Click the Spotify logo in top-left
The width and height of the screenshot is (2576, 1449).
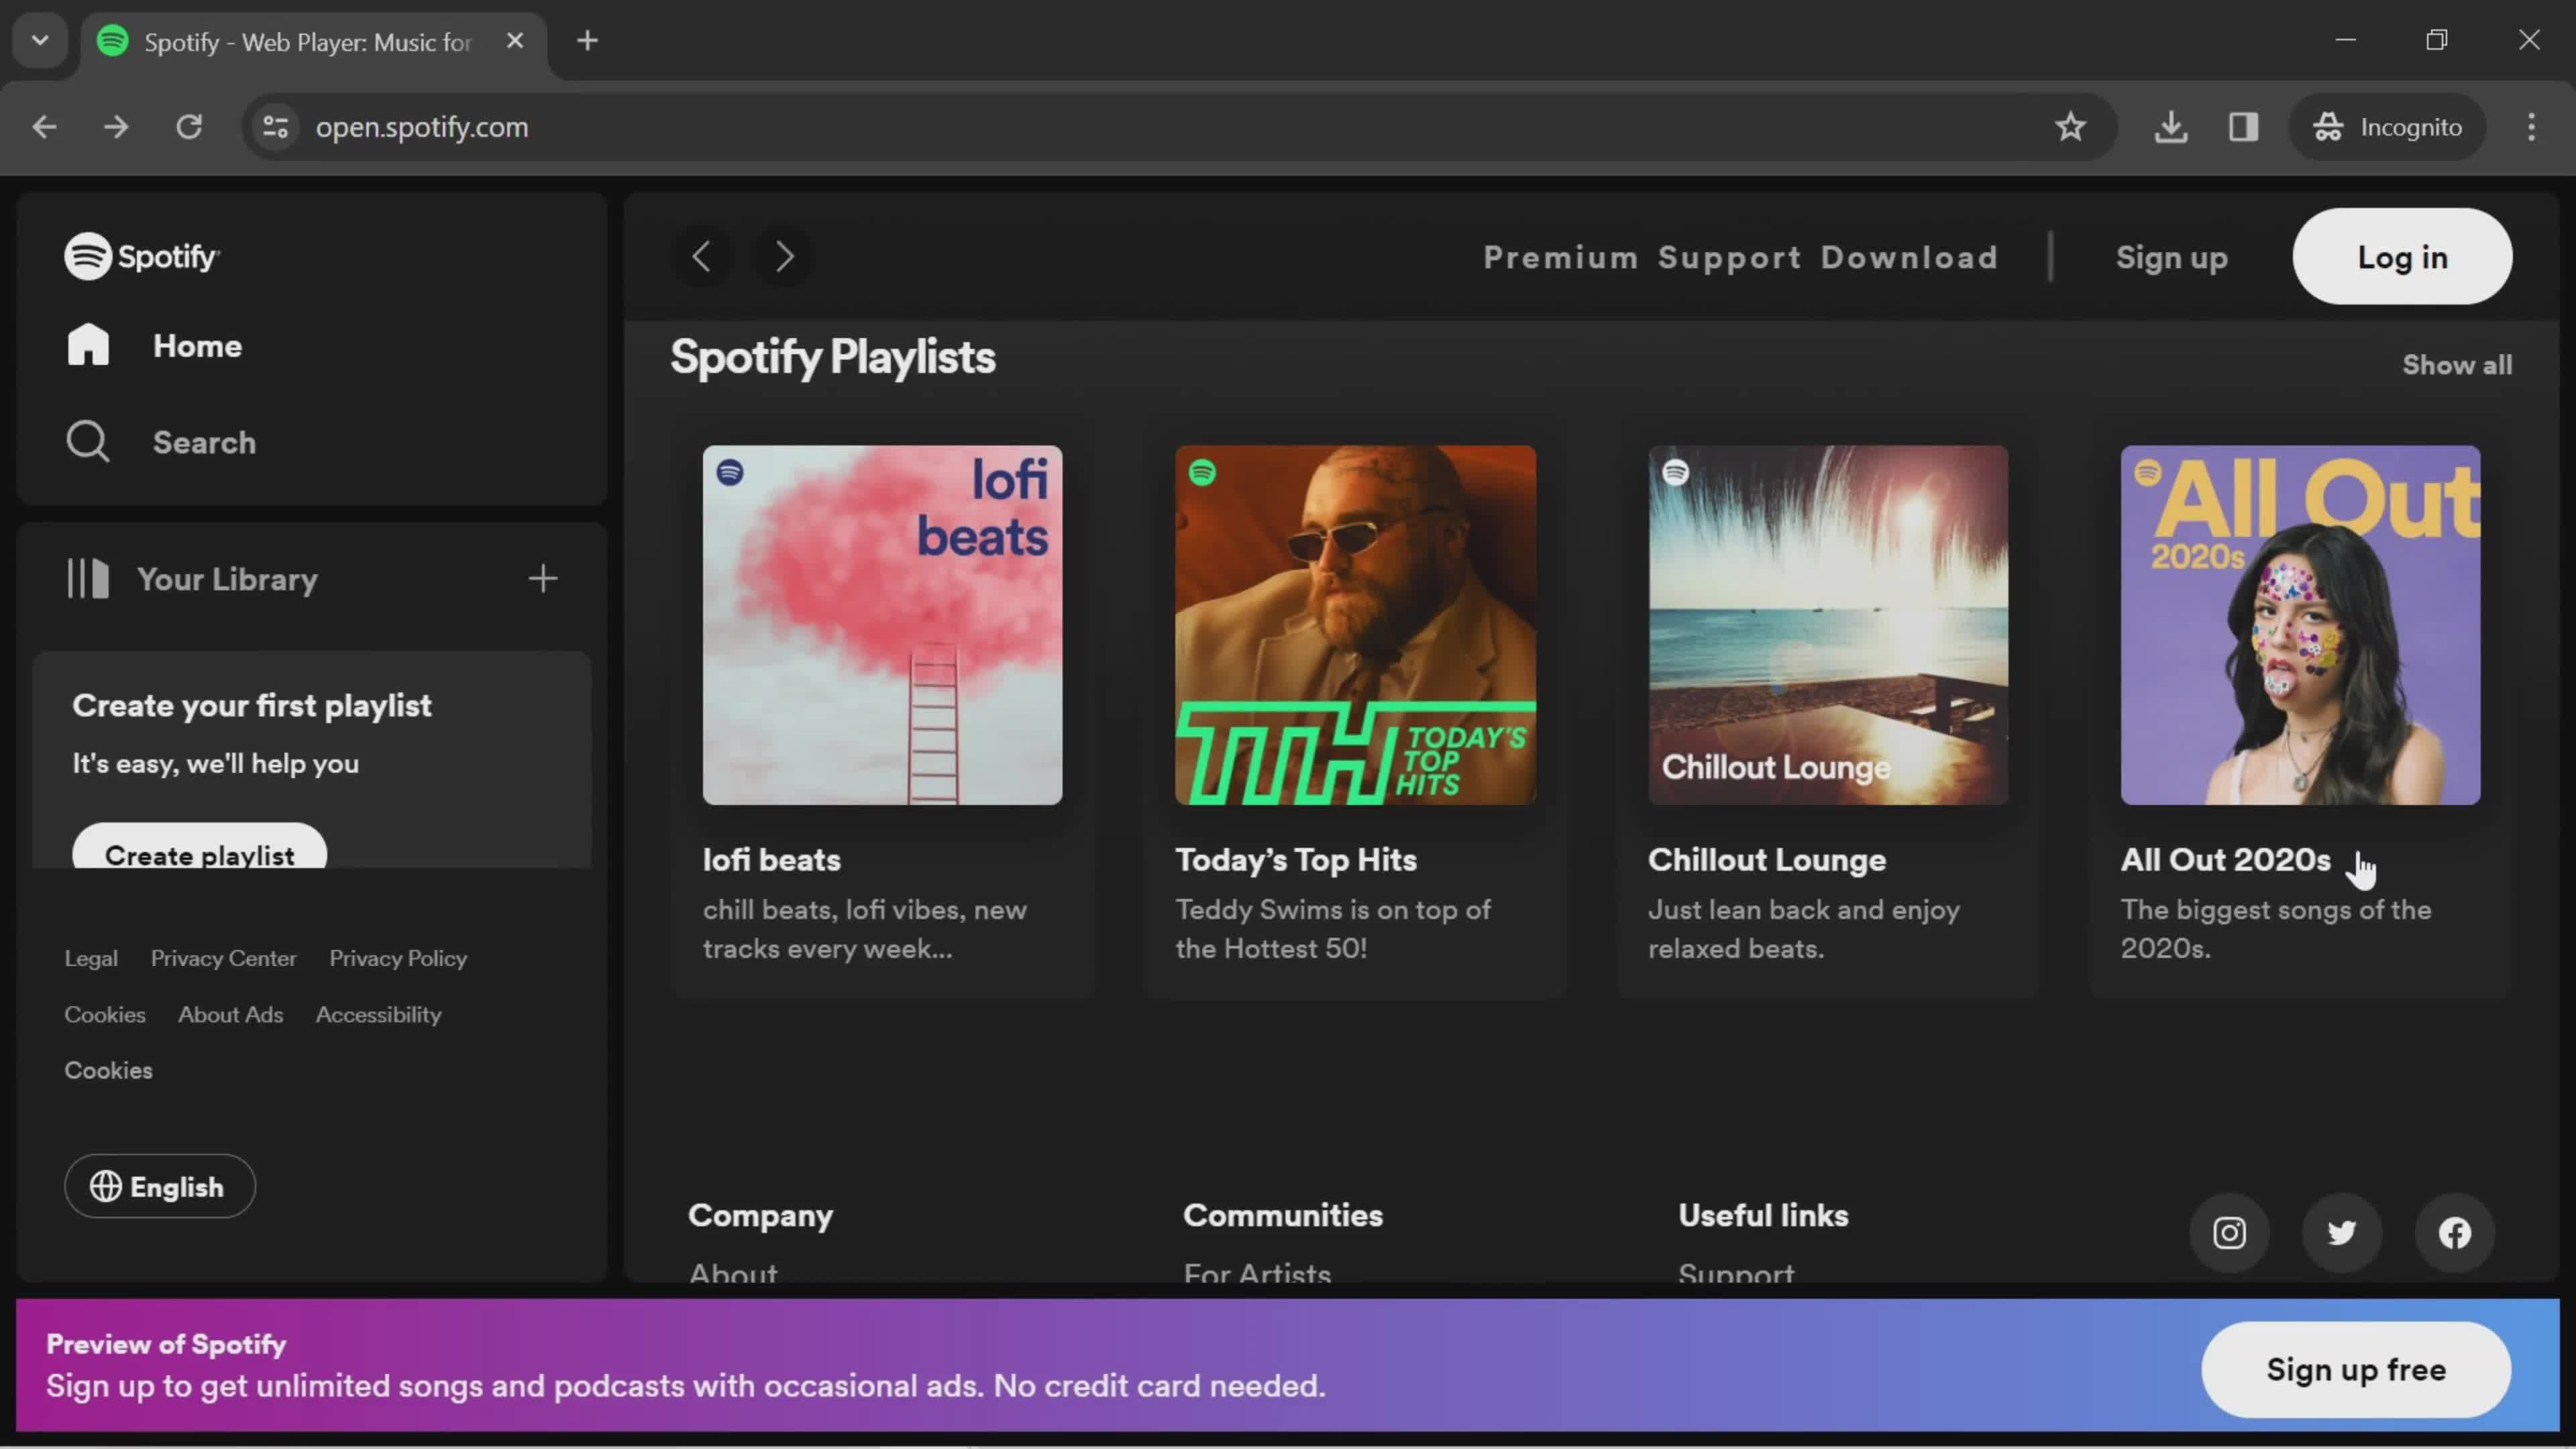point(142,256)
